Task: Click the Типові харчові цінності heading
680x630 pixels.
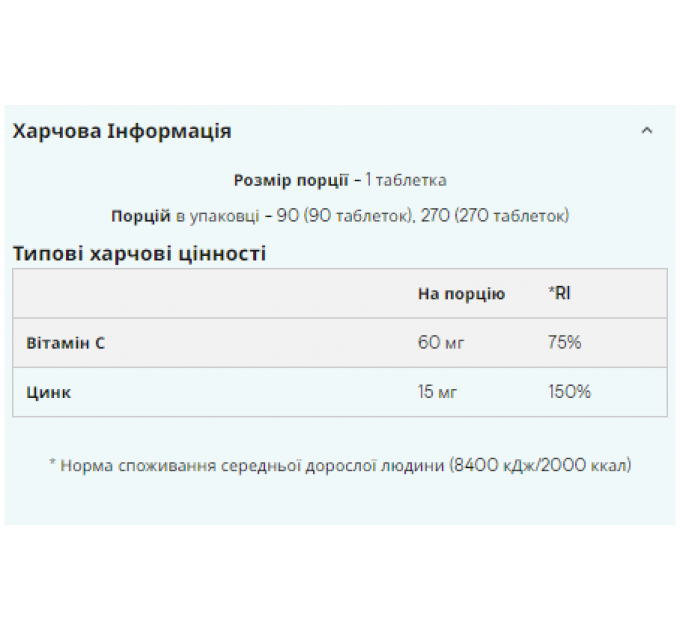Action: click(x=139, y=254)
